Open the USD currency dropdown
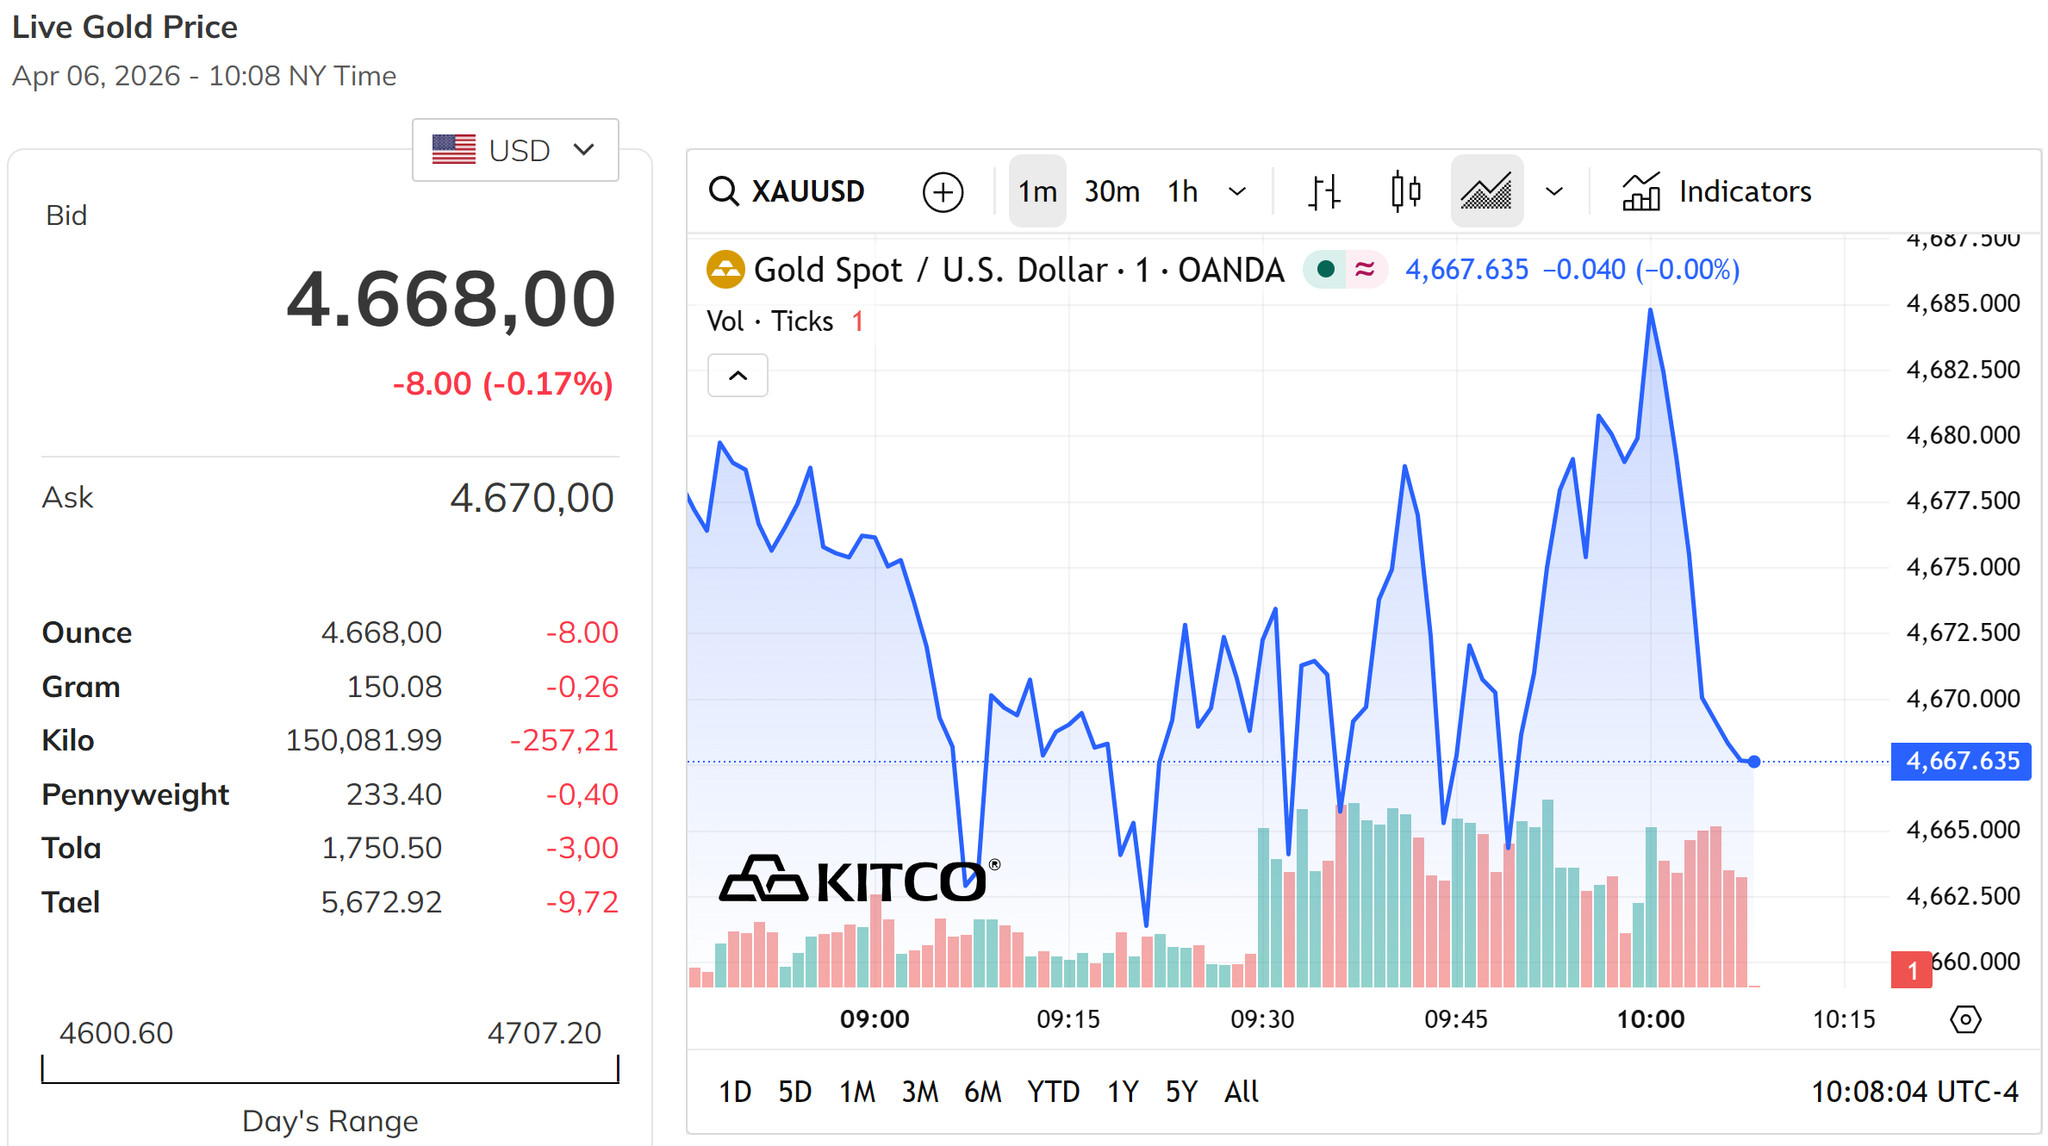The image size is (2048, 1146). pos(515,150)
